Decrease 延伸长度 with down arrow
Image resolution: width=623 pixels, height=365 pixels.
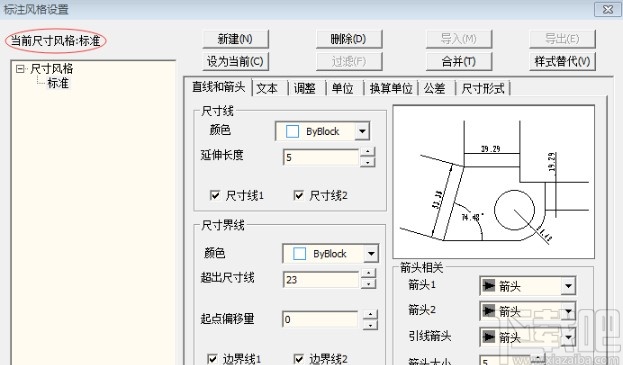(x=368, y=162)
